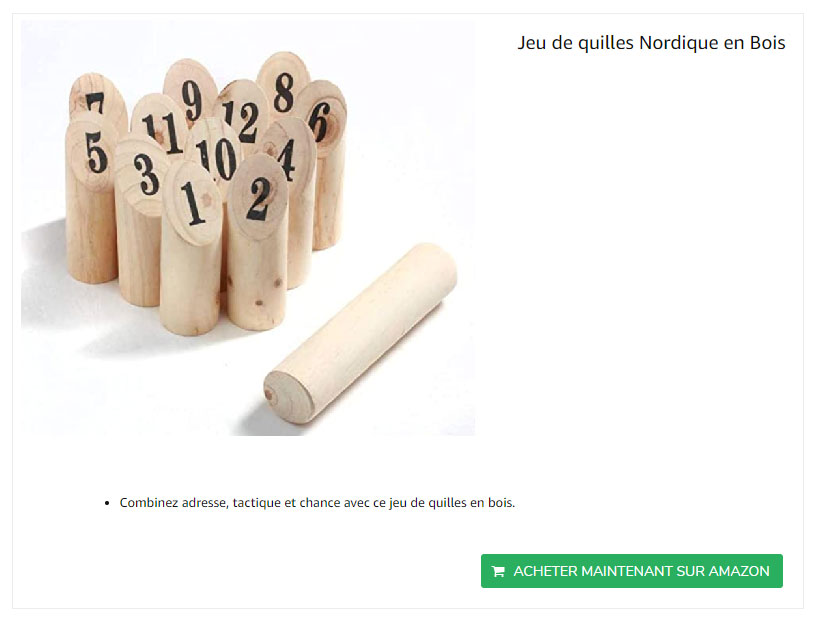Click the wooden skittles product image
Viewport: 822px width, 640px height.
pos(248,228)
